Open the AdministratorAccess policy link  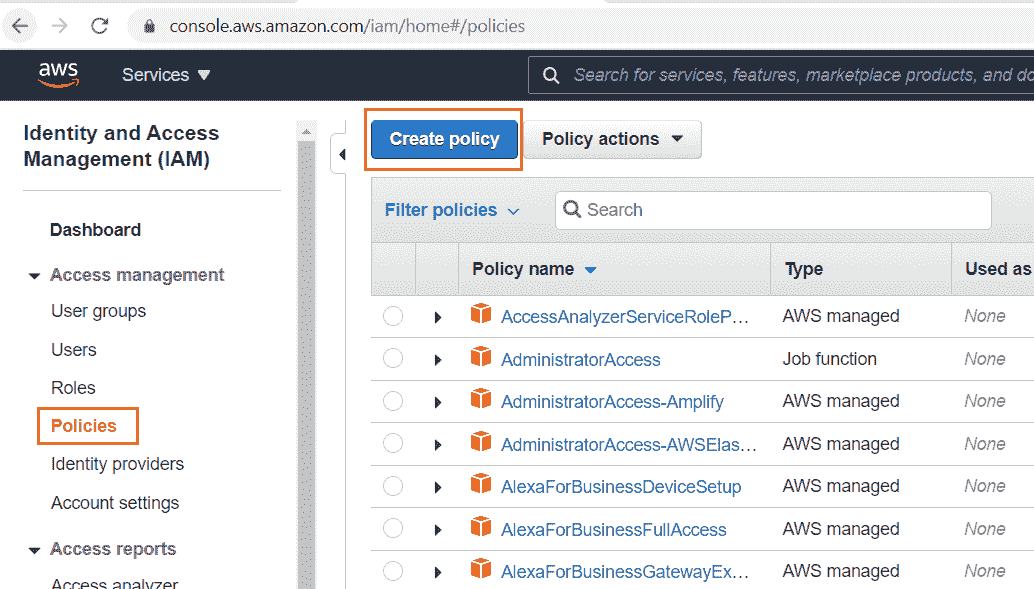(581, 360)
